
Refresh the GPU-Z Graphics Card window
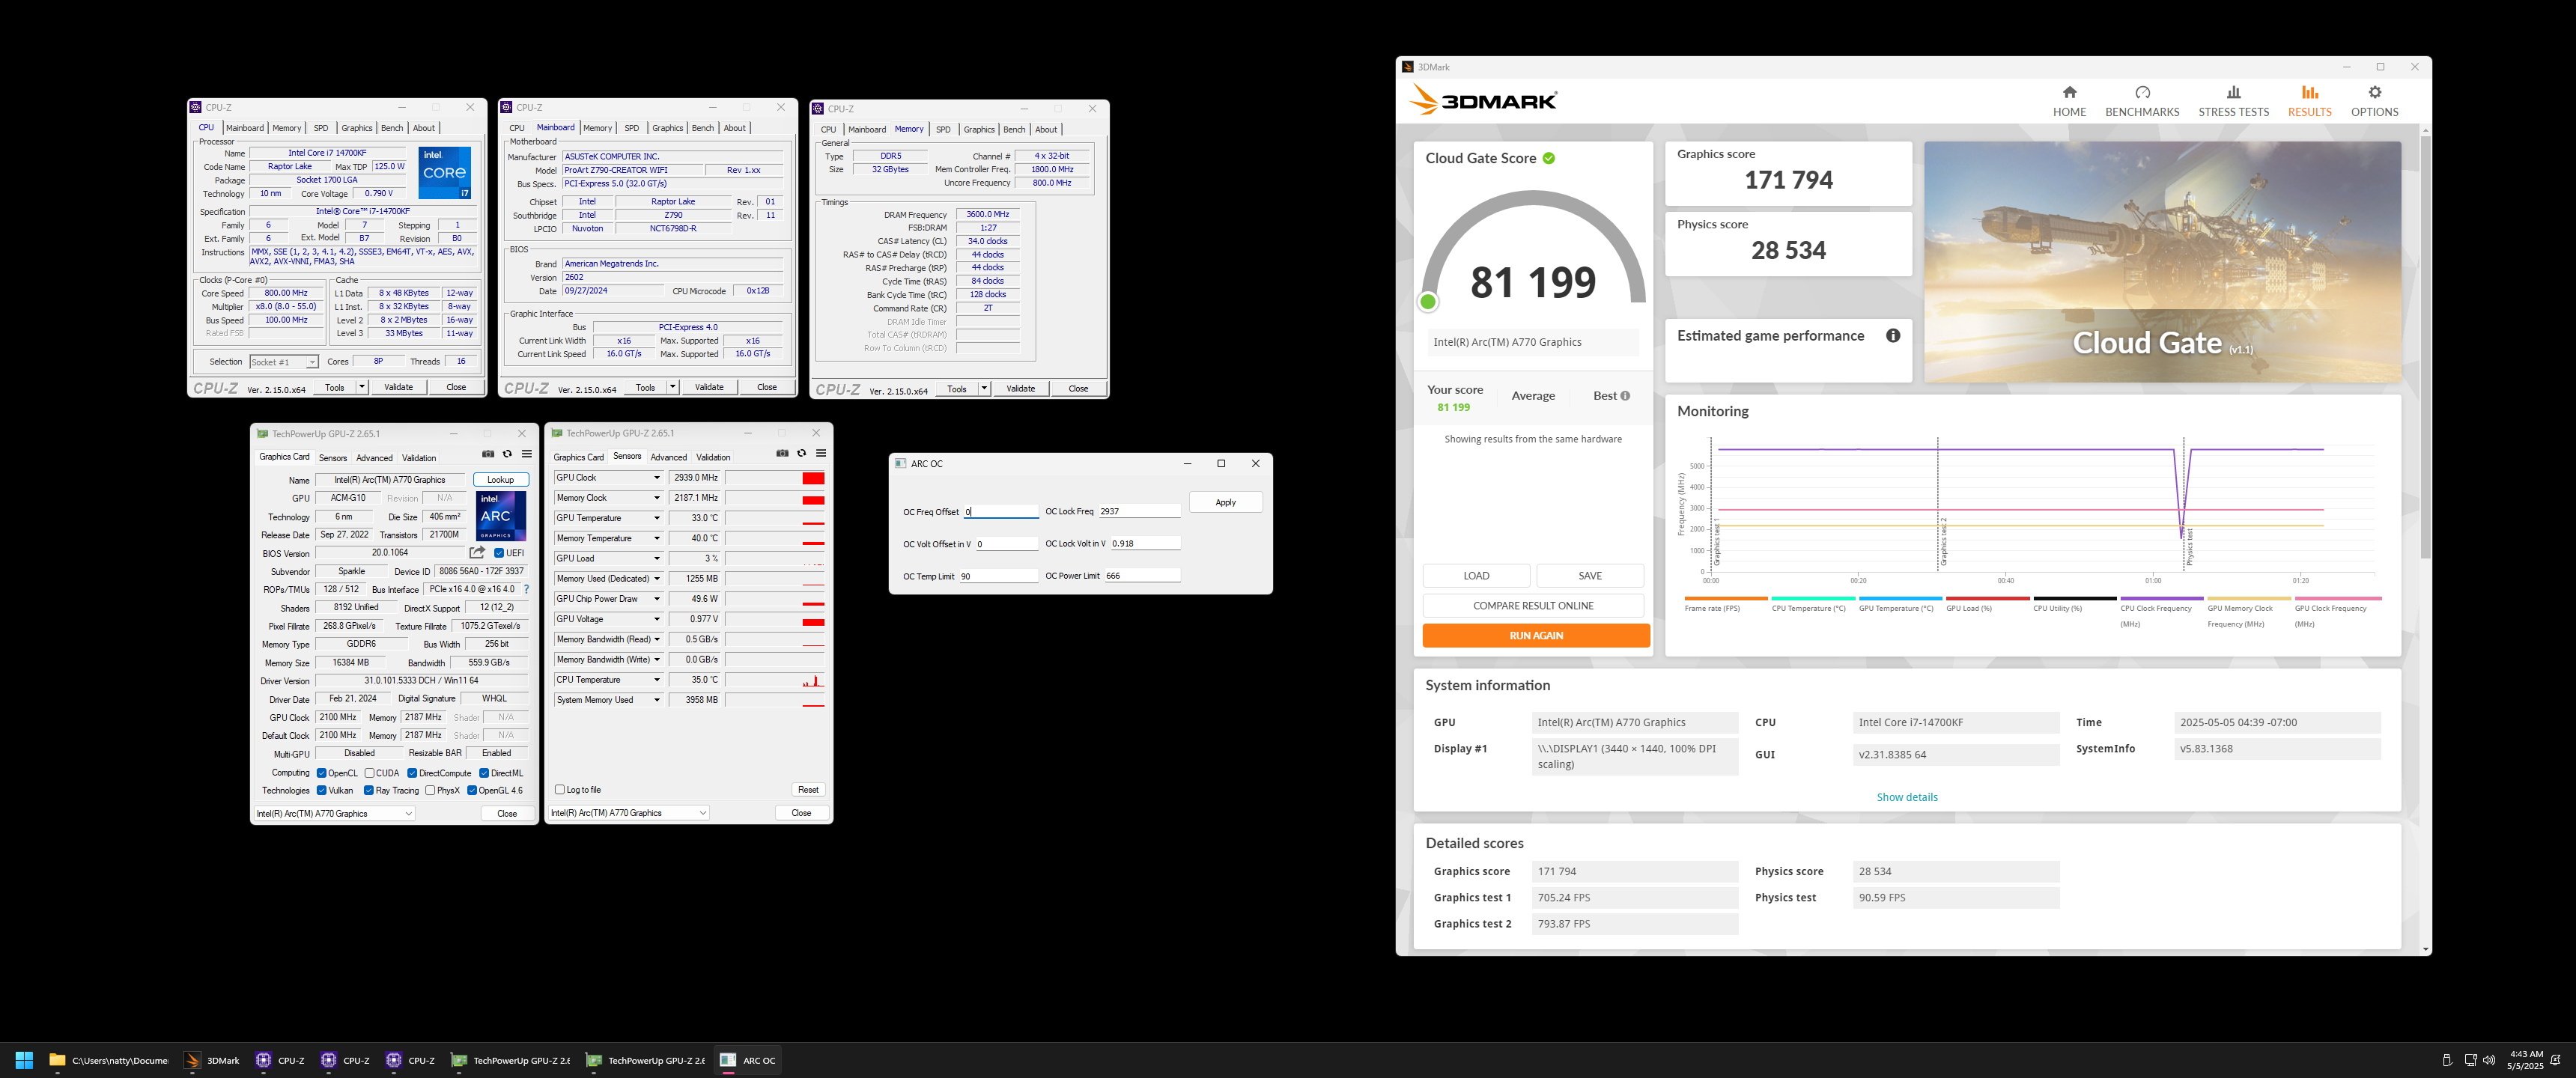click(507, 454)
